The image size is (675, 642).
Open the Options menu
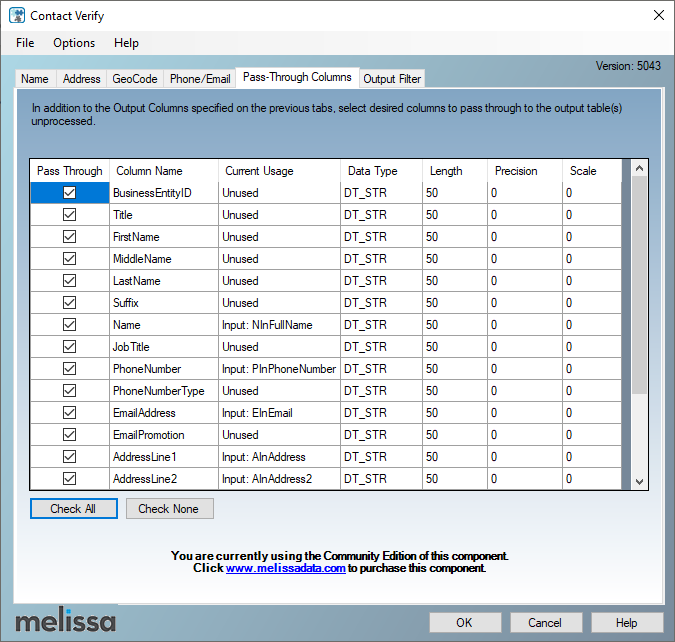[74, 43]
